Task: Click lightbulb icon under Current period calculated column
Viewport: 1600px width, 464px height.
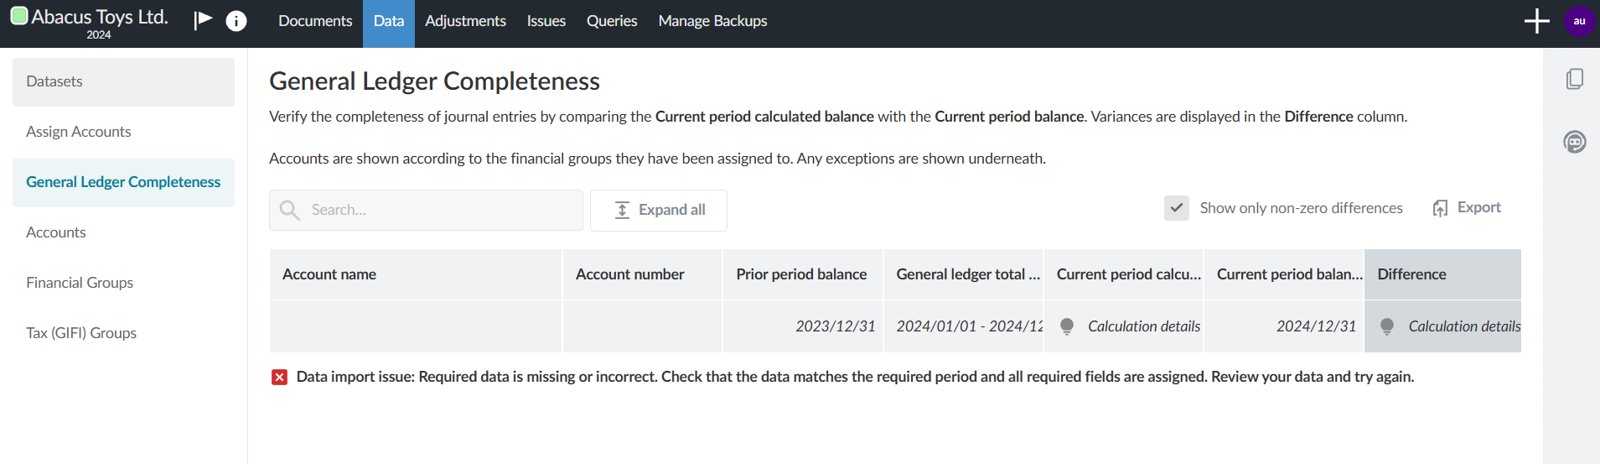Action: click(1067, 326)
